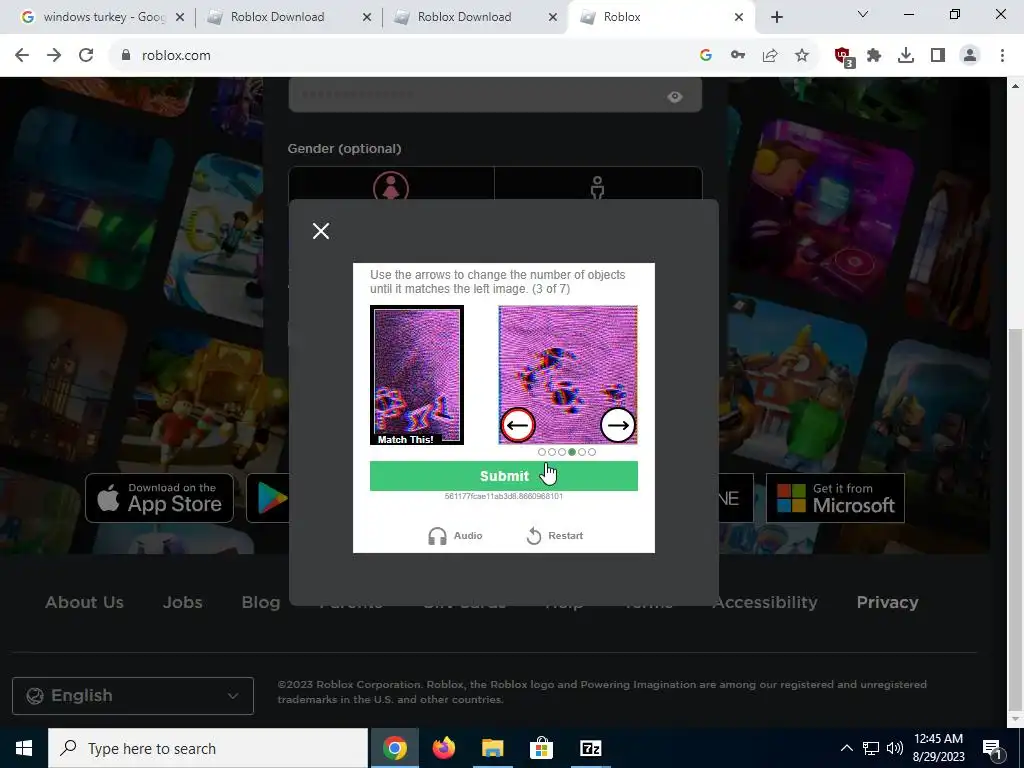1024x768 pixels.
Task: Click the right arrow on captcha image
Action: tap(618, 425)
